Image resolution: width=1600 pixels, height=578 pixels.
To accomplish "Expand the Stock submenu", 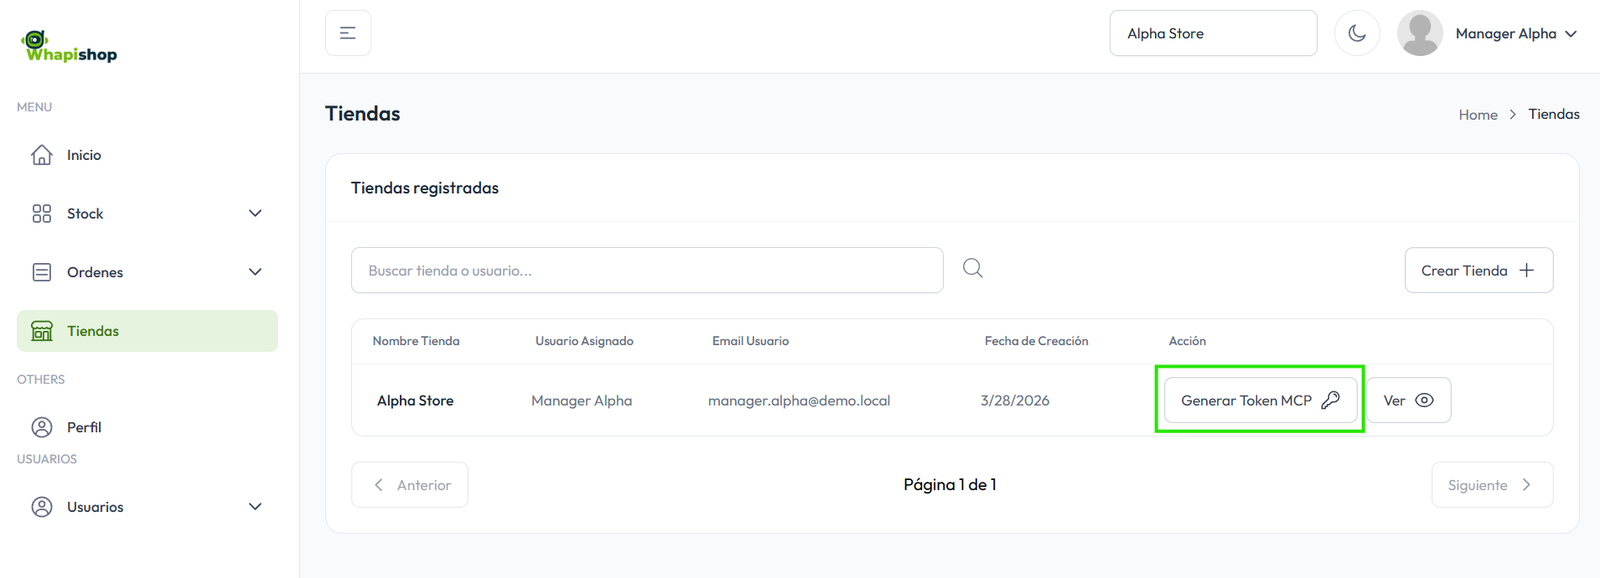I will point(255,213).
